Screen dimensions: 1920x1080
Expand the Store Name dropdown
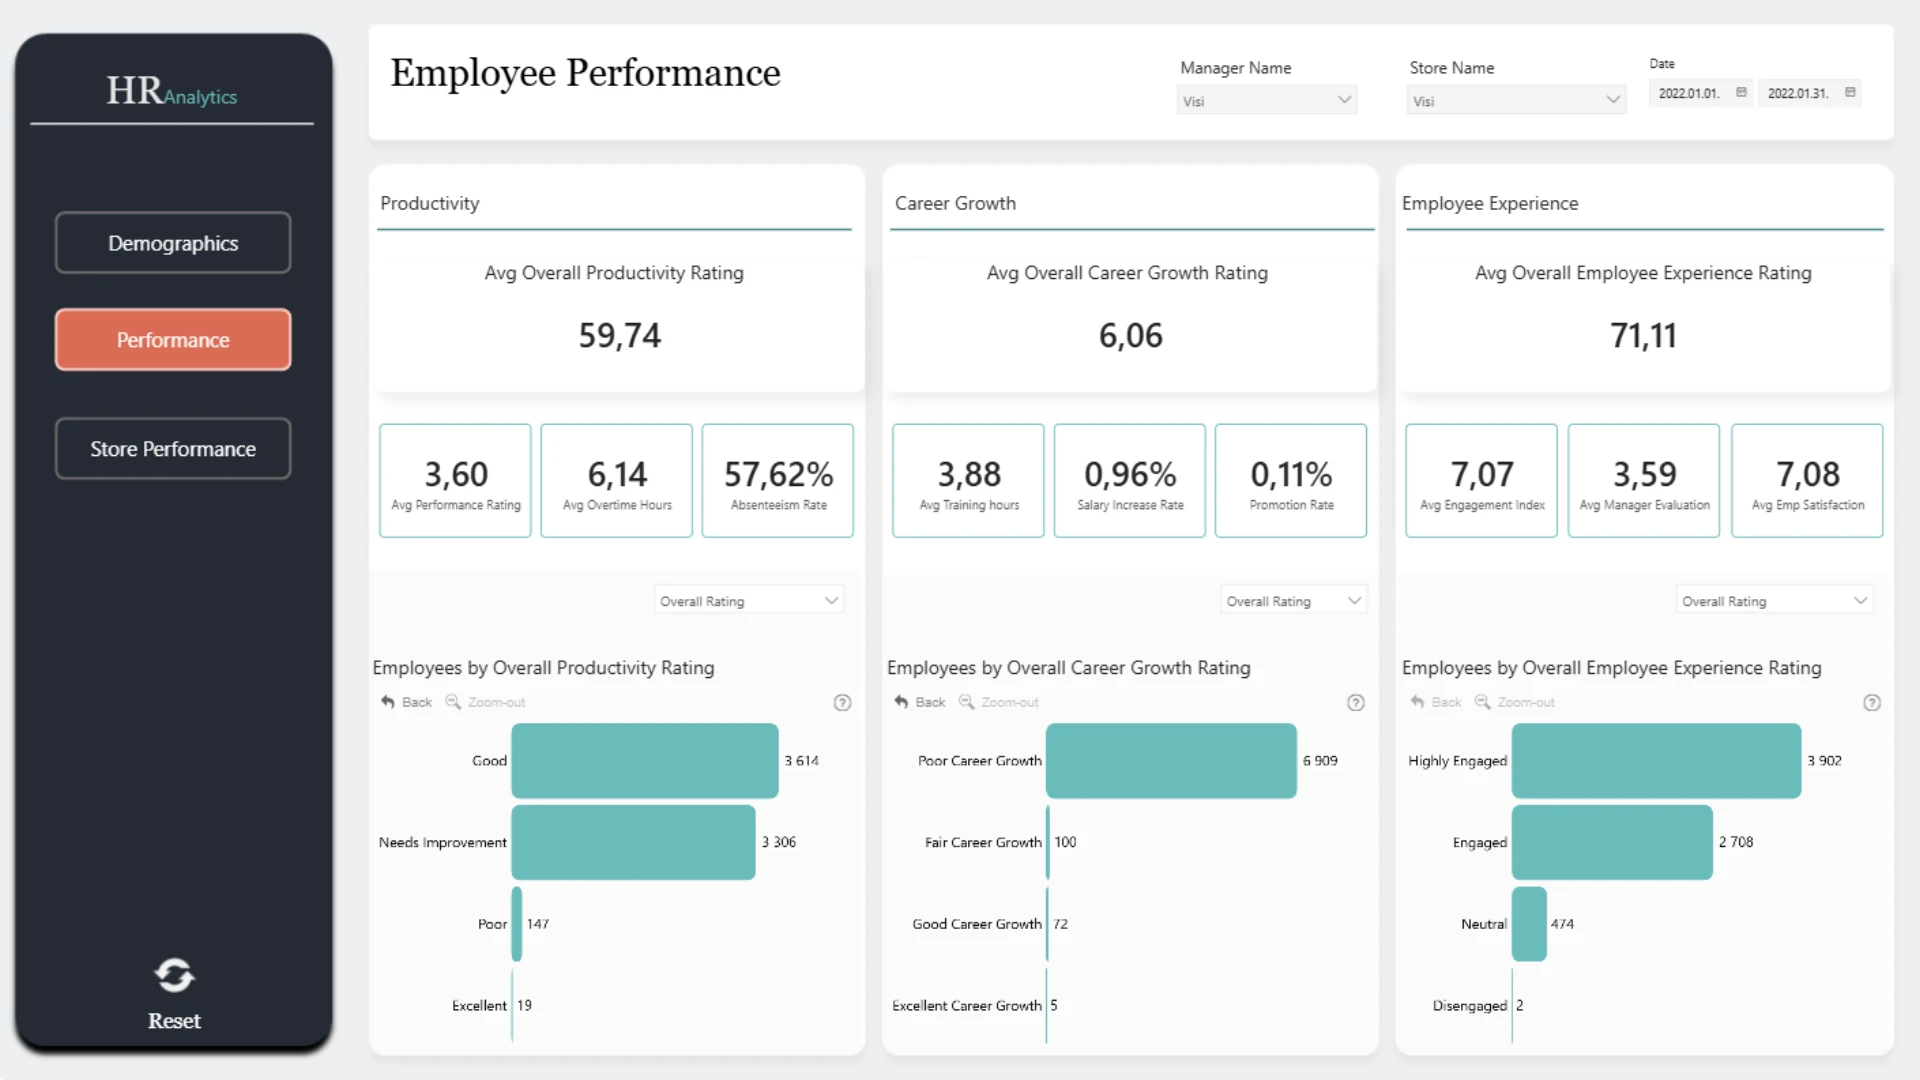1515,100
